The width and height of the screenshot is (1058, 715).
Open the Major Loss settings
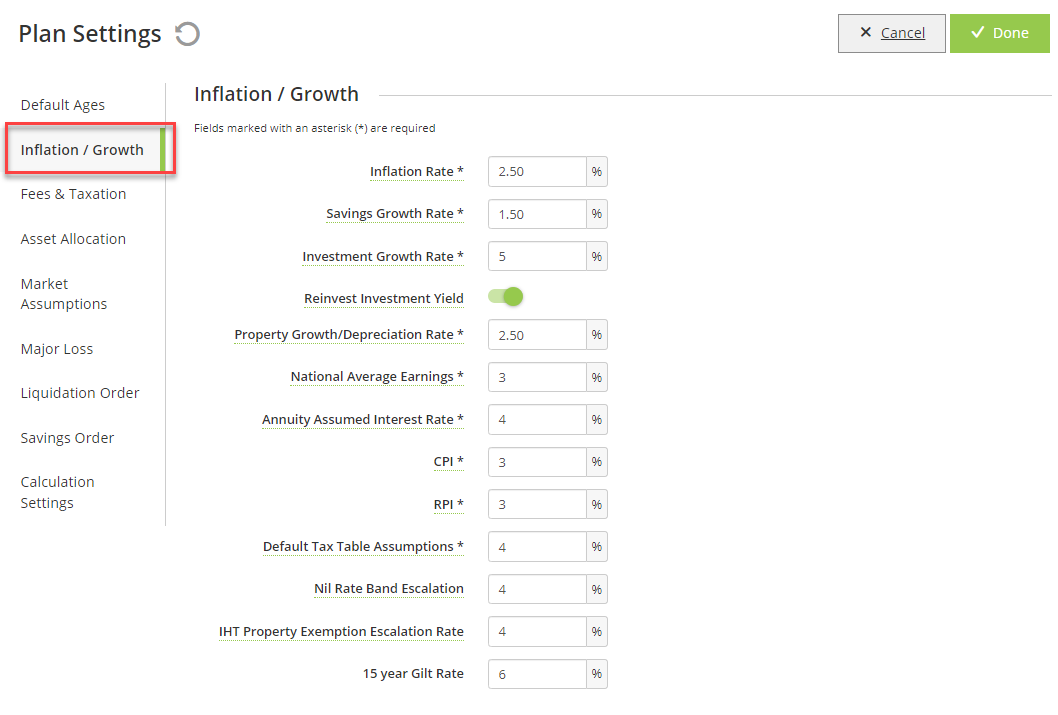(x=57, y=349)
